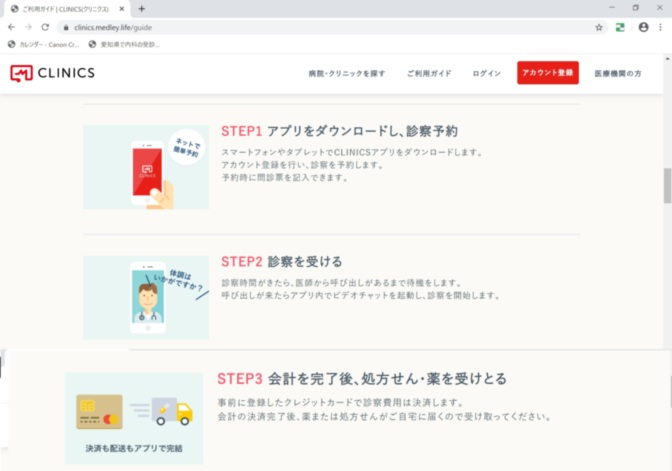
Task: Close the ご利用ガイド tab
Action: coord(122,9)
